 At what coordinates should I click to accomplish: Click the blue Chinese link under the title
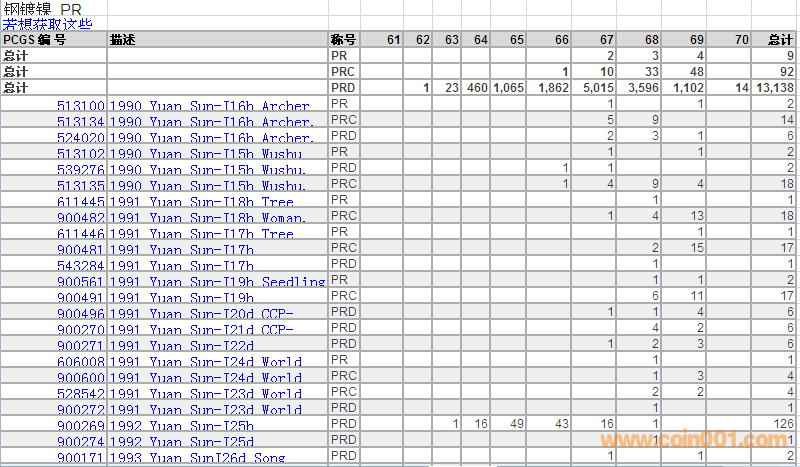[x=48, y=23]
